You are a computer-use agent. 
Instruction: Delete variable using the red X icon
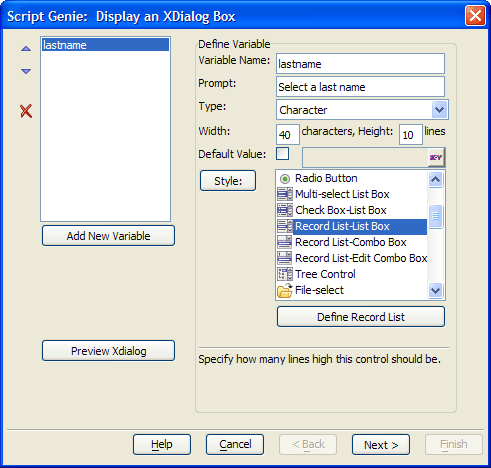click(26, 111)
